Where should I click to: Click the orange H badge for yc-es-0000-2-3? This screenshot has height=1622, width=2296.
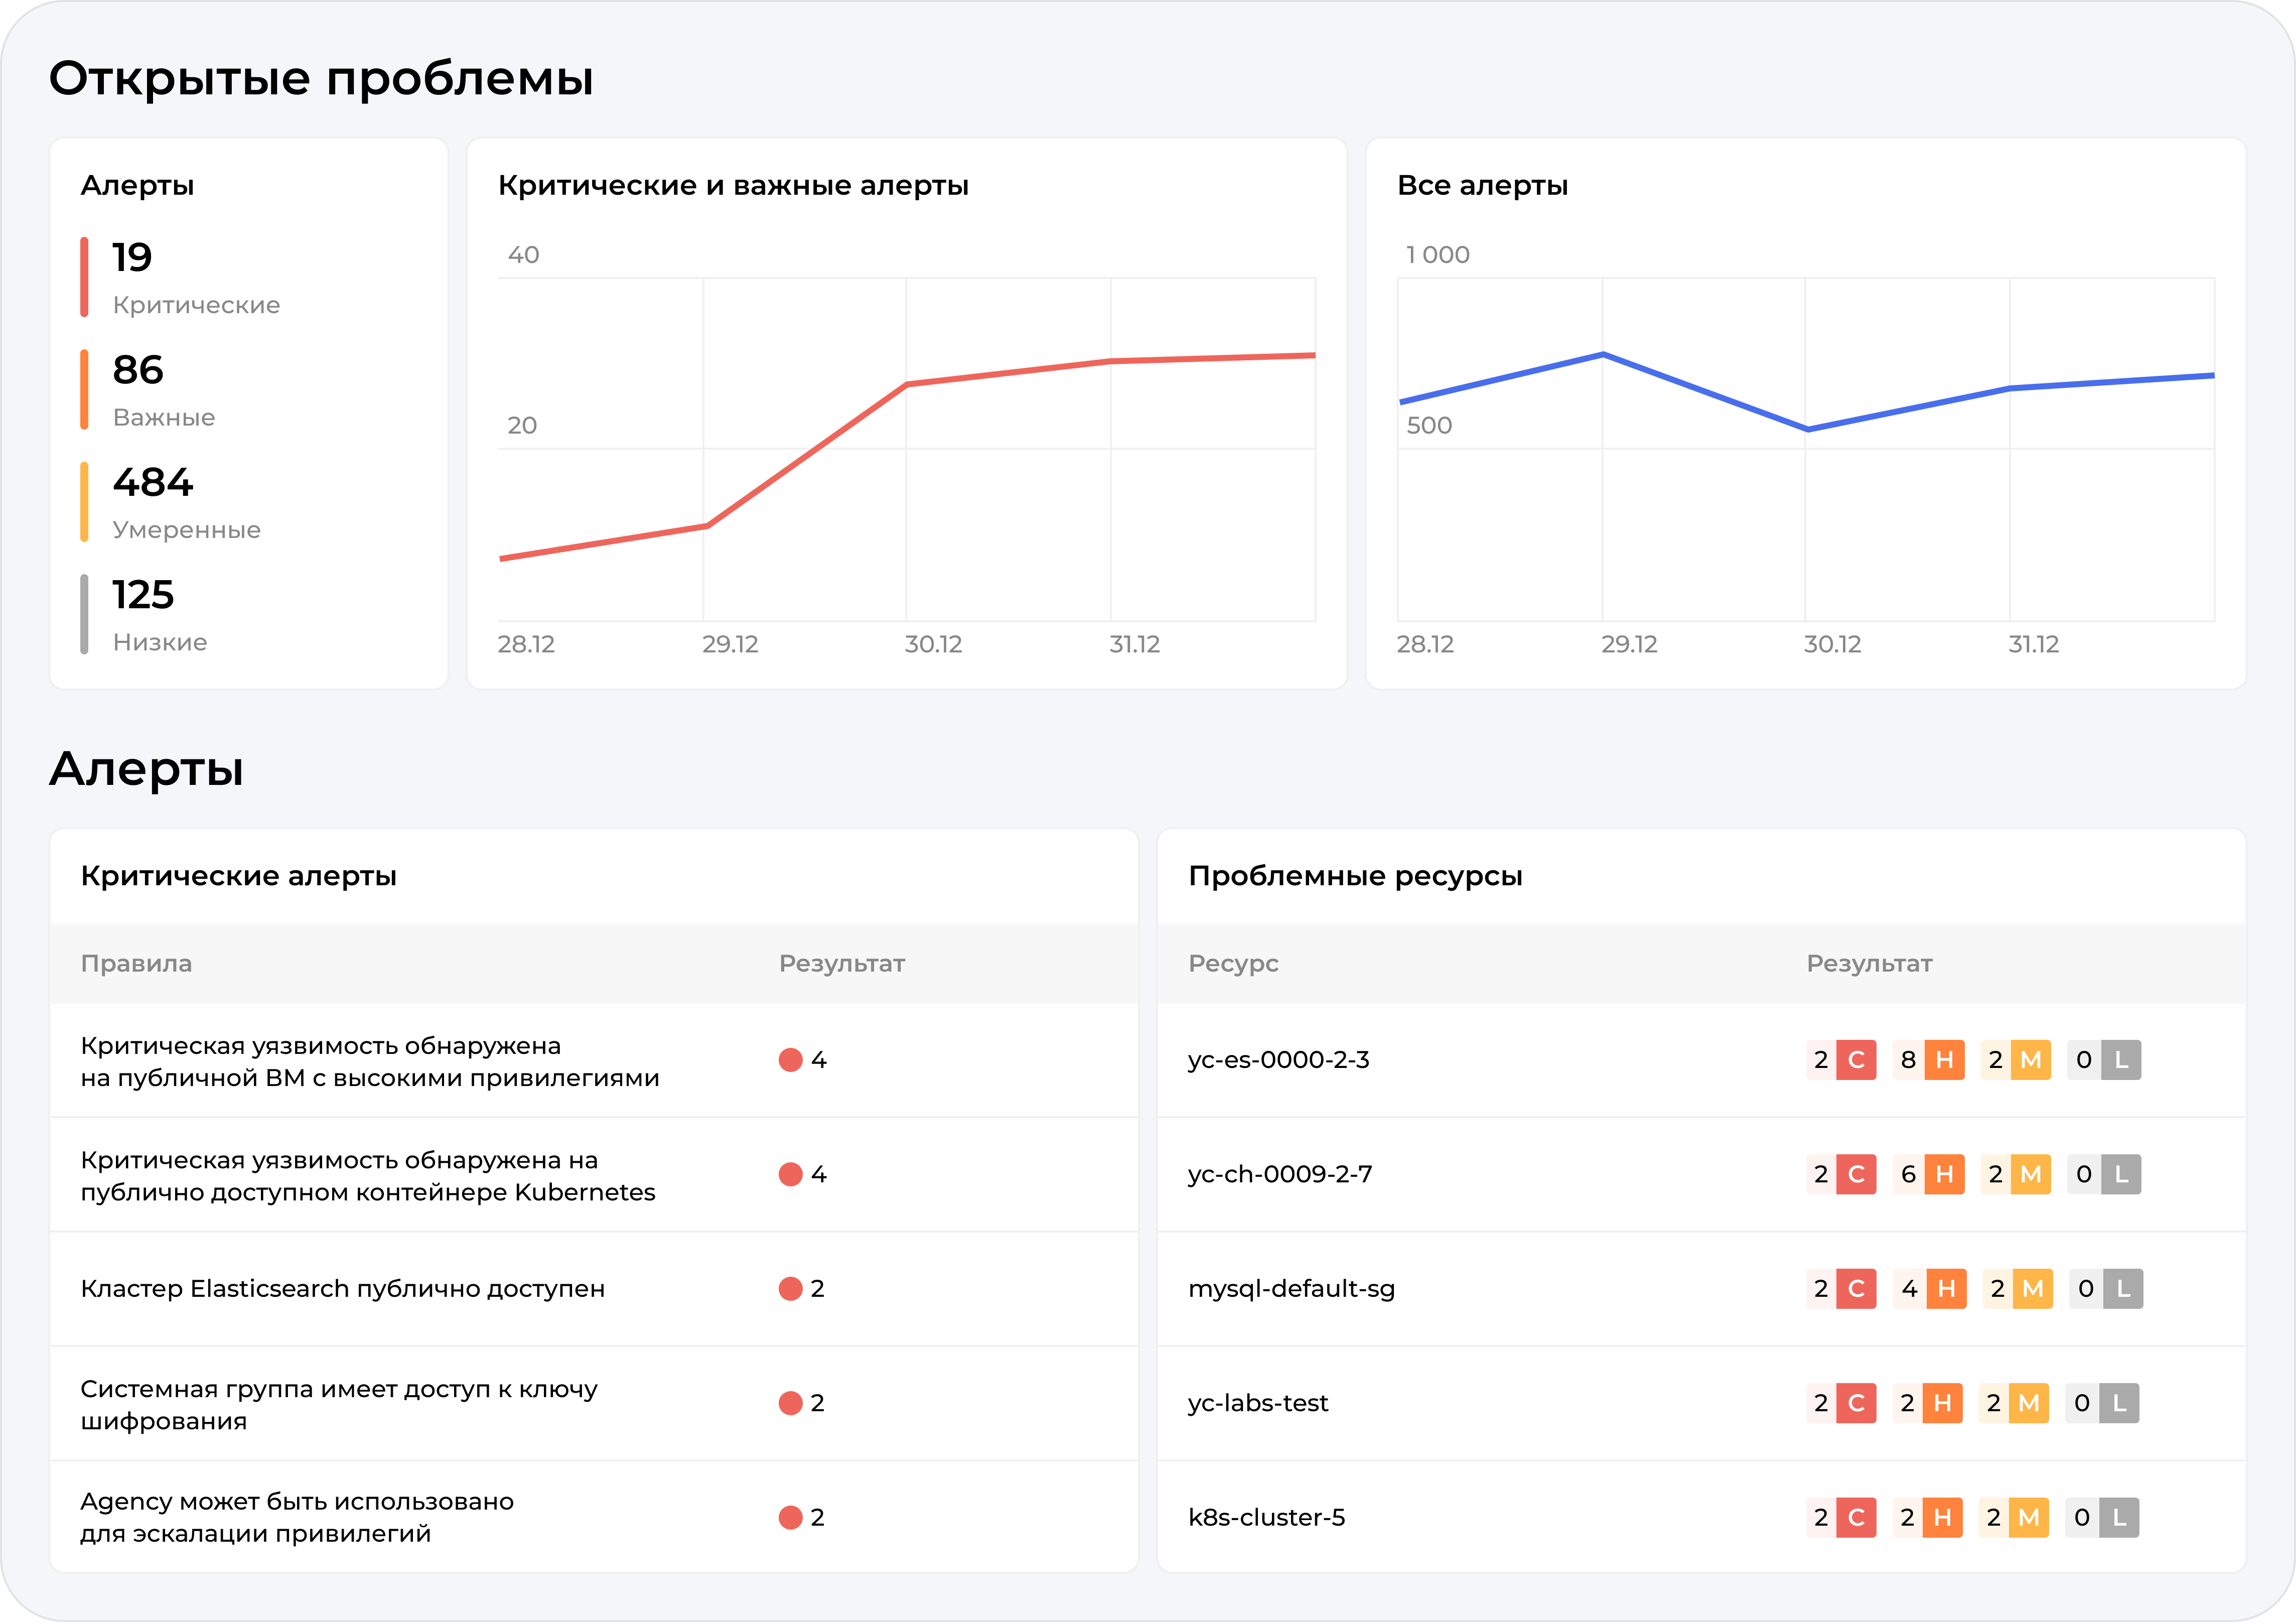pyautogui.click(x=1944, y=1060)
